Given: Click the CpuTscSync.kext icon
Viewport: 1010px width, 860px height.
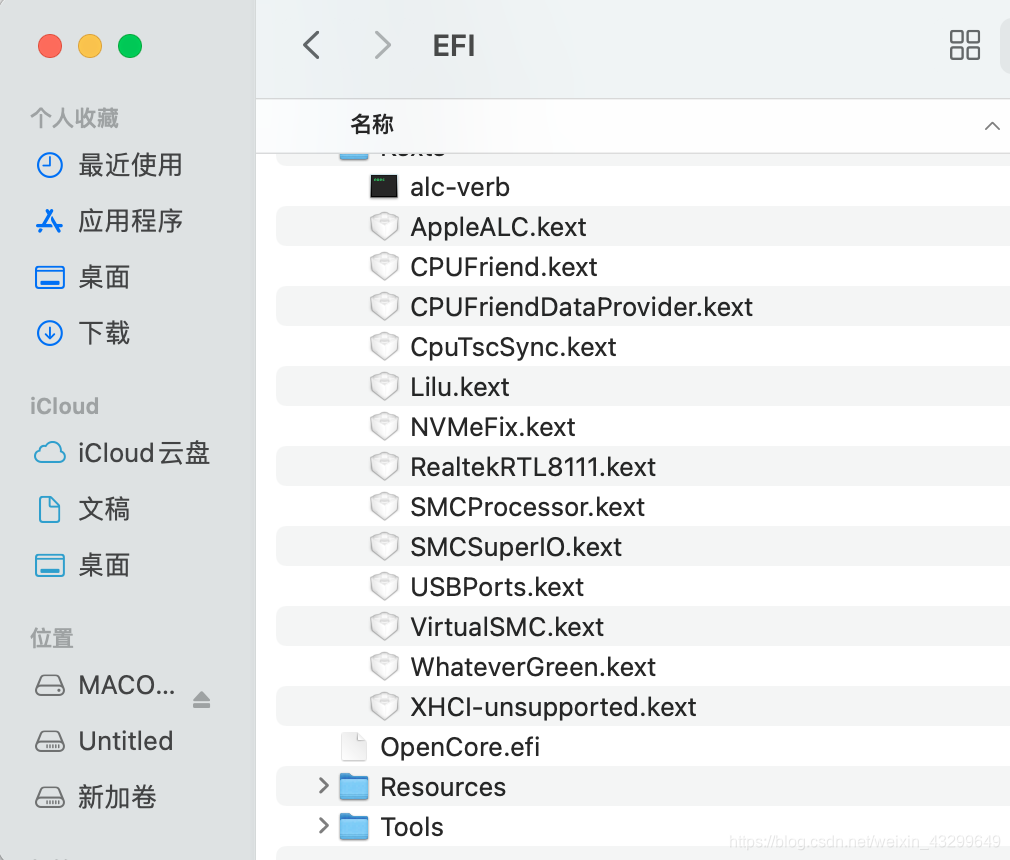Looking at the screenshot, I should point(384,347).
